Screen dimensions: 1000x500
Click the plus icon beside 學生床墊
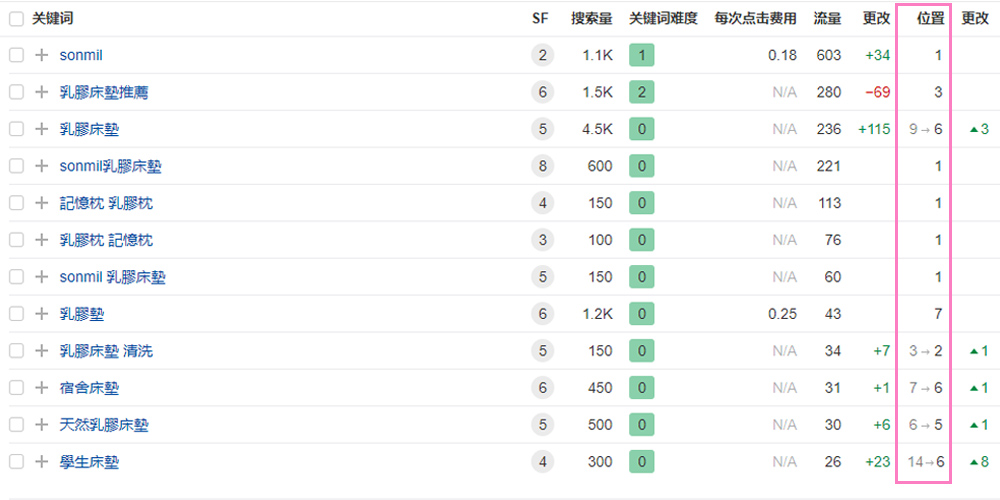pyautogui.click(x=41, y=463)
